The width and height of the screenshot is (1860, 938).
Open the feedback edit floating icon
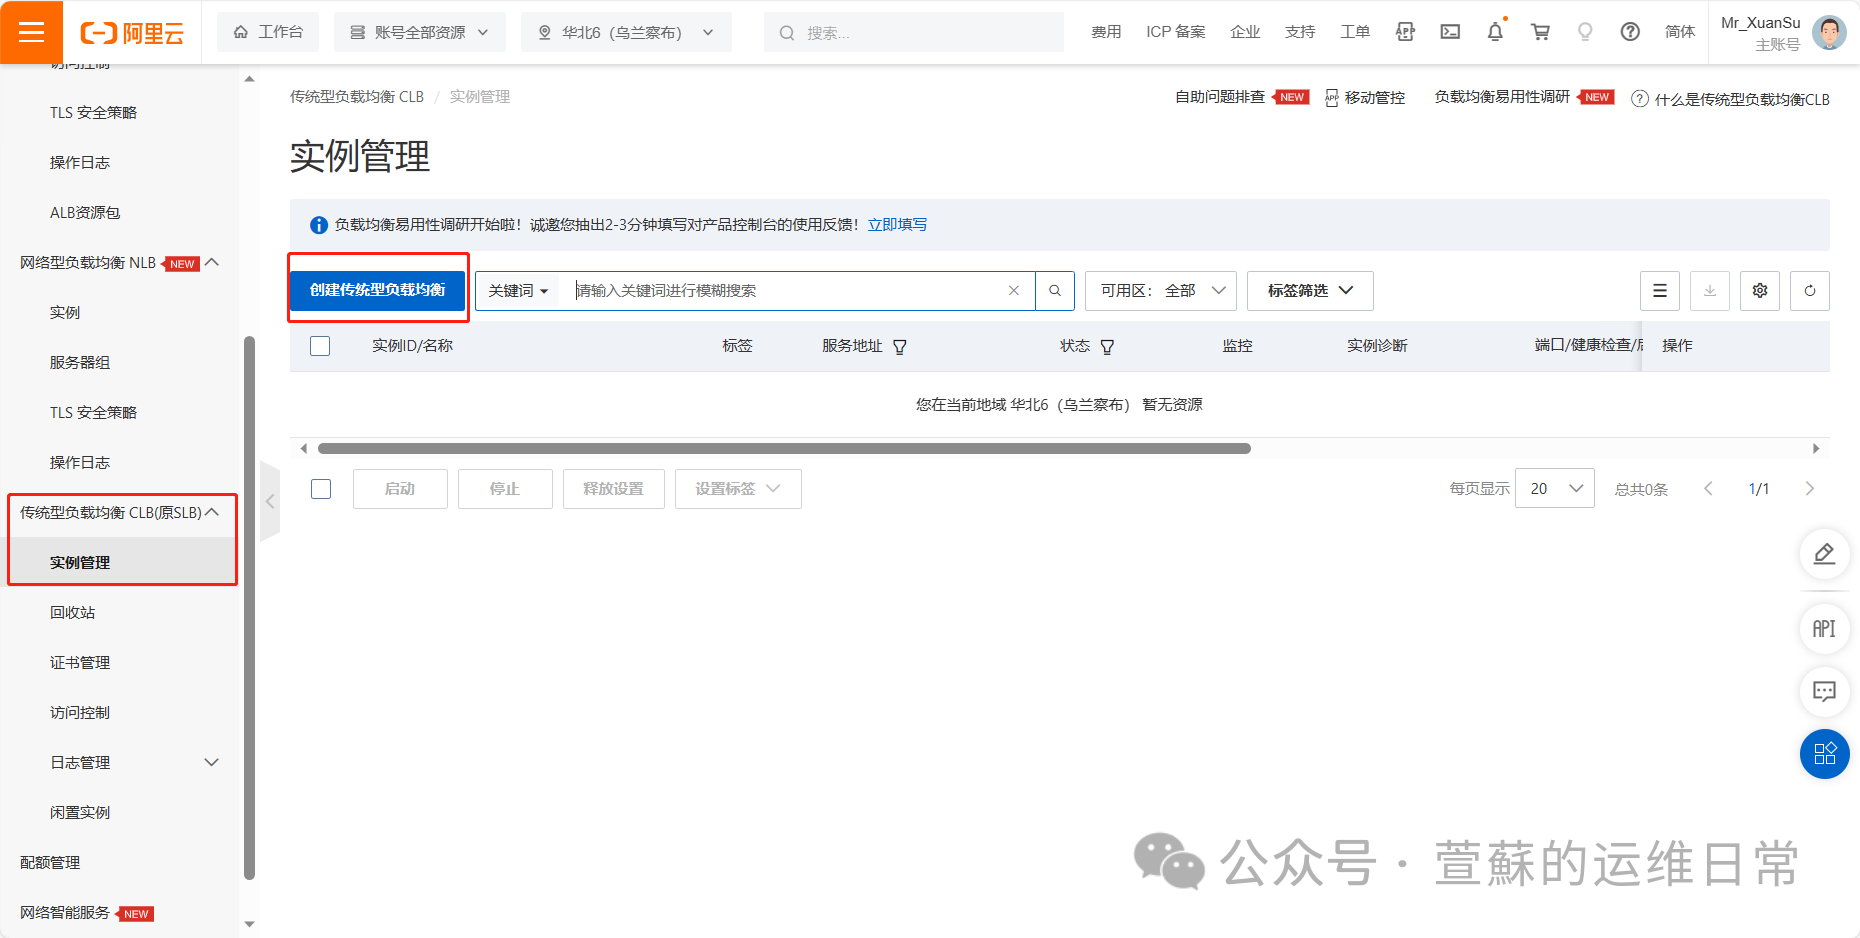[x=1825, y=554]
